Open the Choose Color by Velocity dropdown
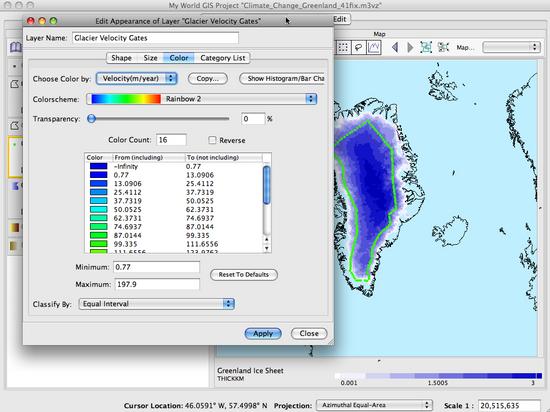This screenshot has height=412, width=550. point(136,79)
